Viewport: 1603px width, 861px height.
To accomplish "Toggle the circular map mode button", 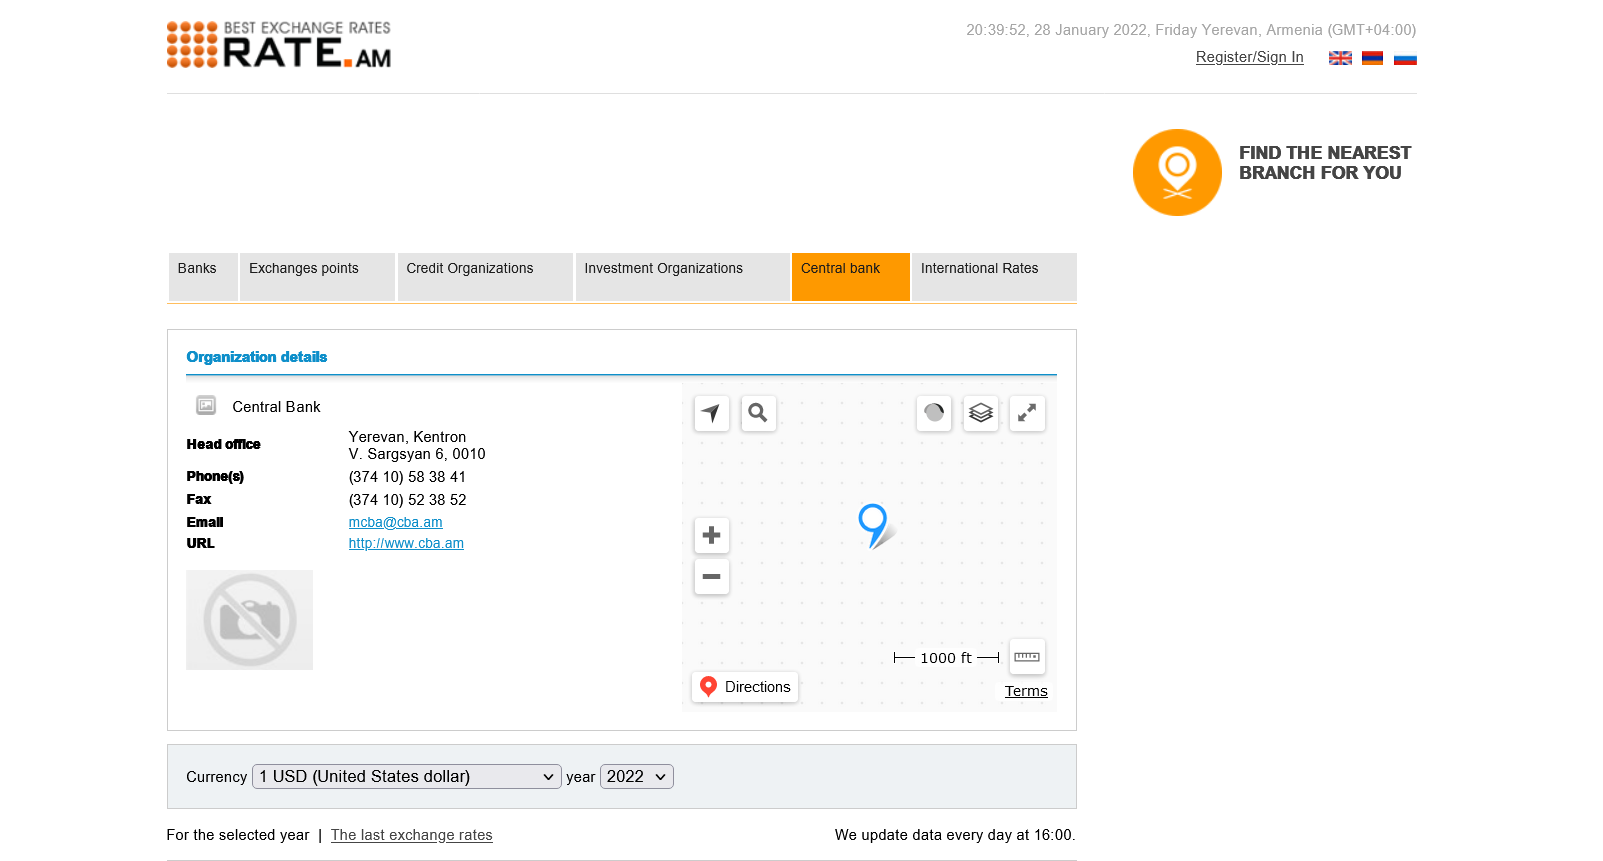I will point(933,413).
